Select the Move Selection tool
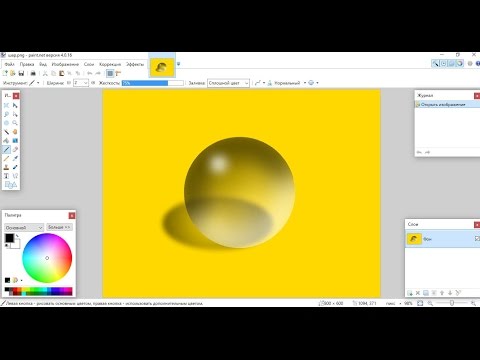The width and height of the screenshot is (480, 360). coord(15,114)
